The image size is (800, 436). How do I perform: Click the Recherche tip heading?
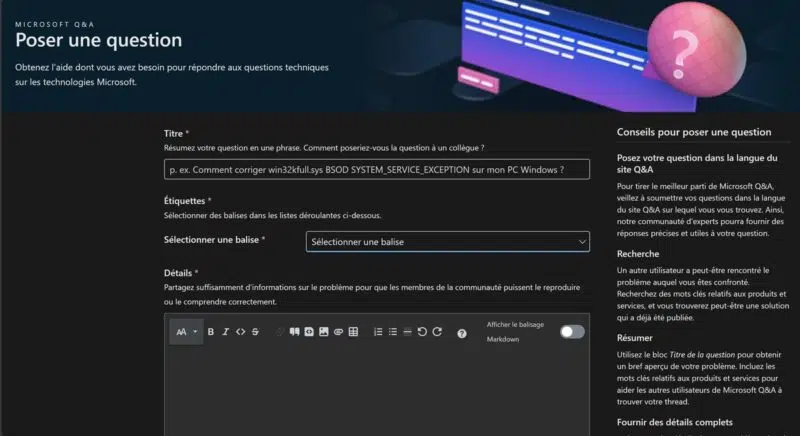click(638, 253)
